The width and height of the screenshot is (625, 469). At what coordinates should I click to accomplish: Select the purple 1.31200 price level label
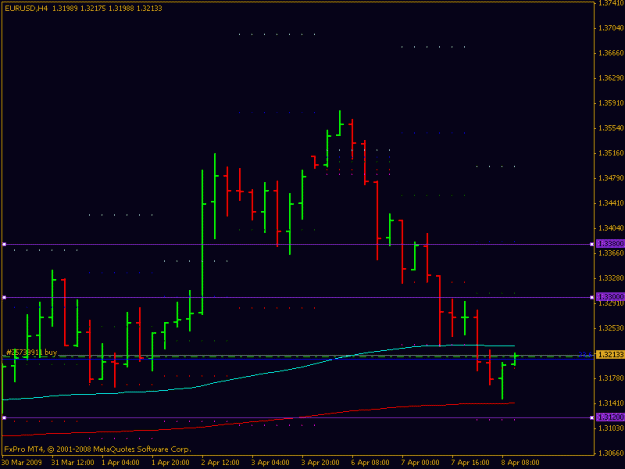(610, 417)
